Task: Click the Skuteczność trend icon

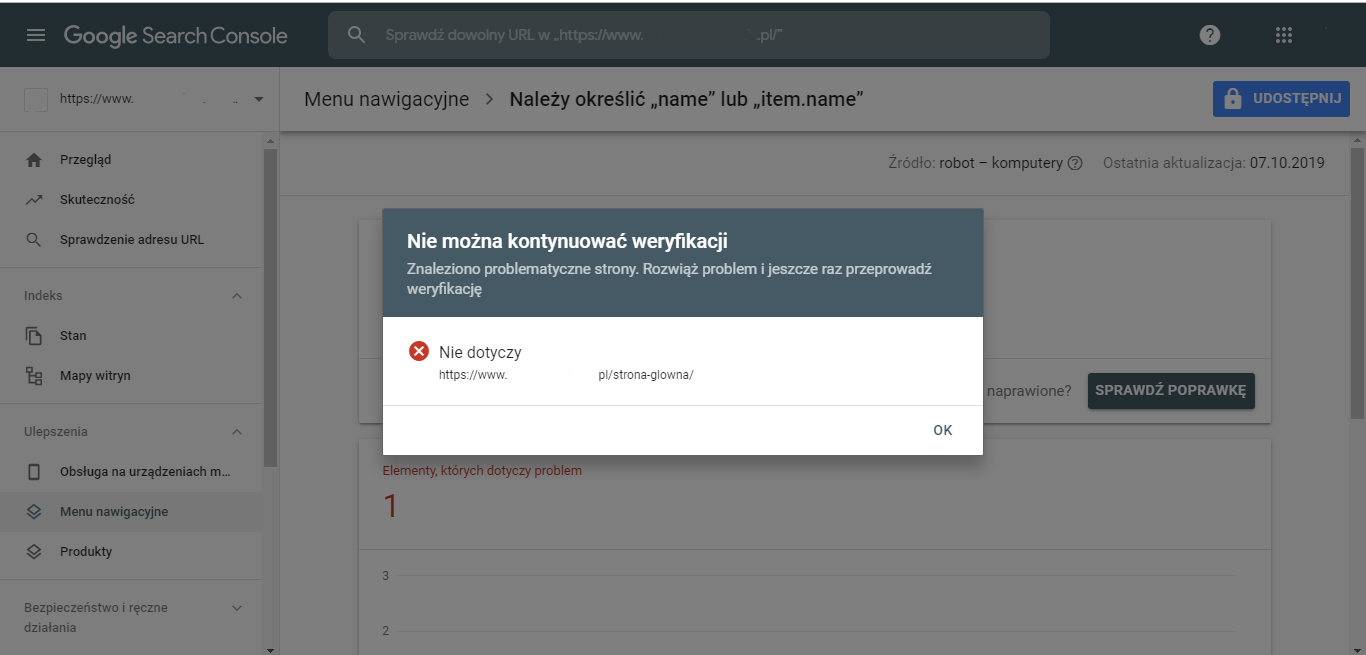Action: [x=34, y=200]
